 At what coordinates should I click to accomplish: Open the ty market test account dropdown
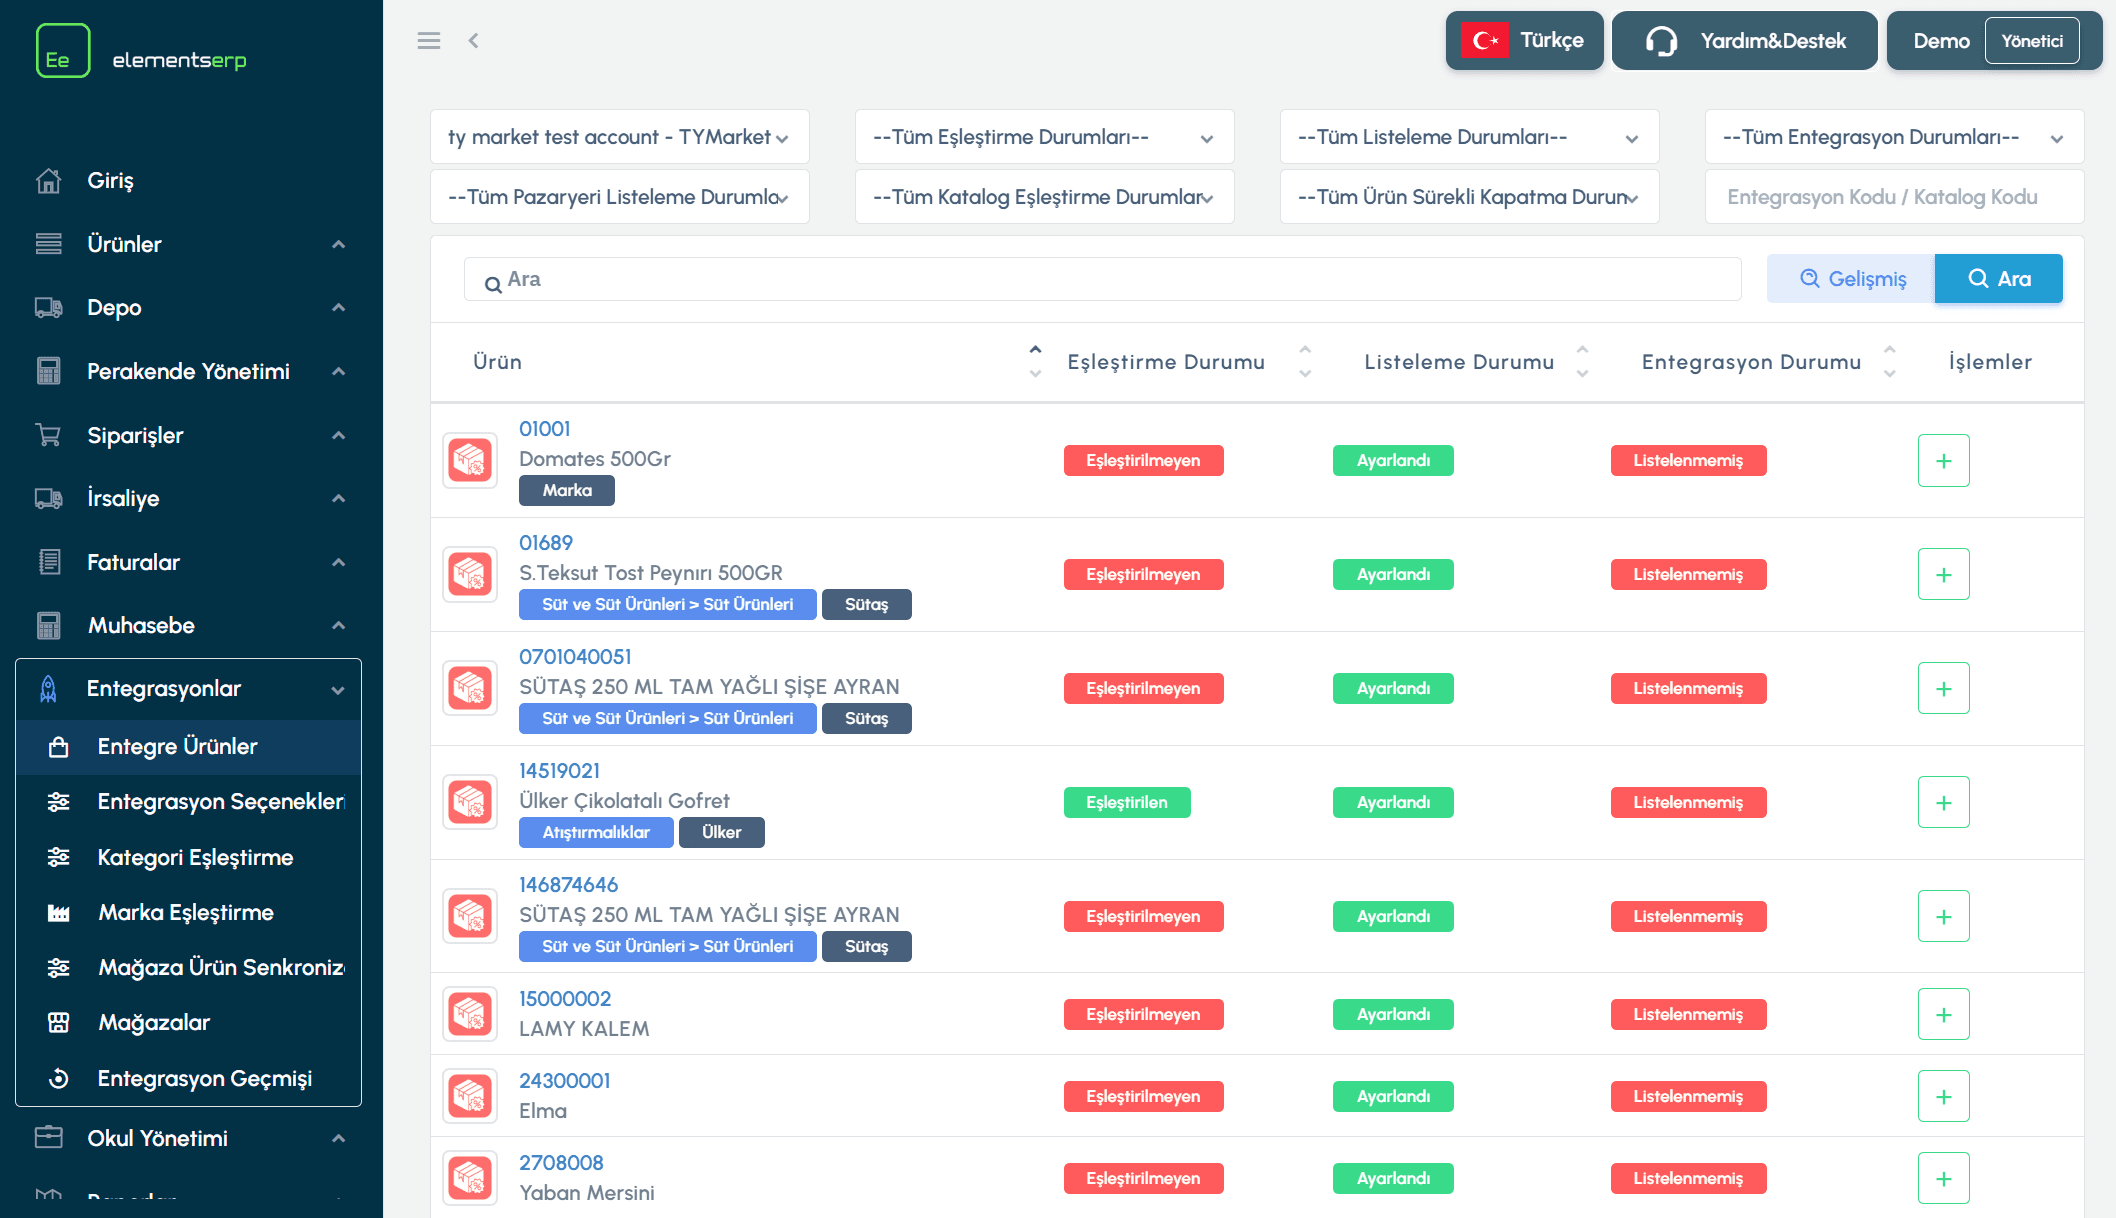point(619,137)
